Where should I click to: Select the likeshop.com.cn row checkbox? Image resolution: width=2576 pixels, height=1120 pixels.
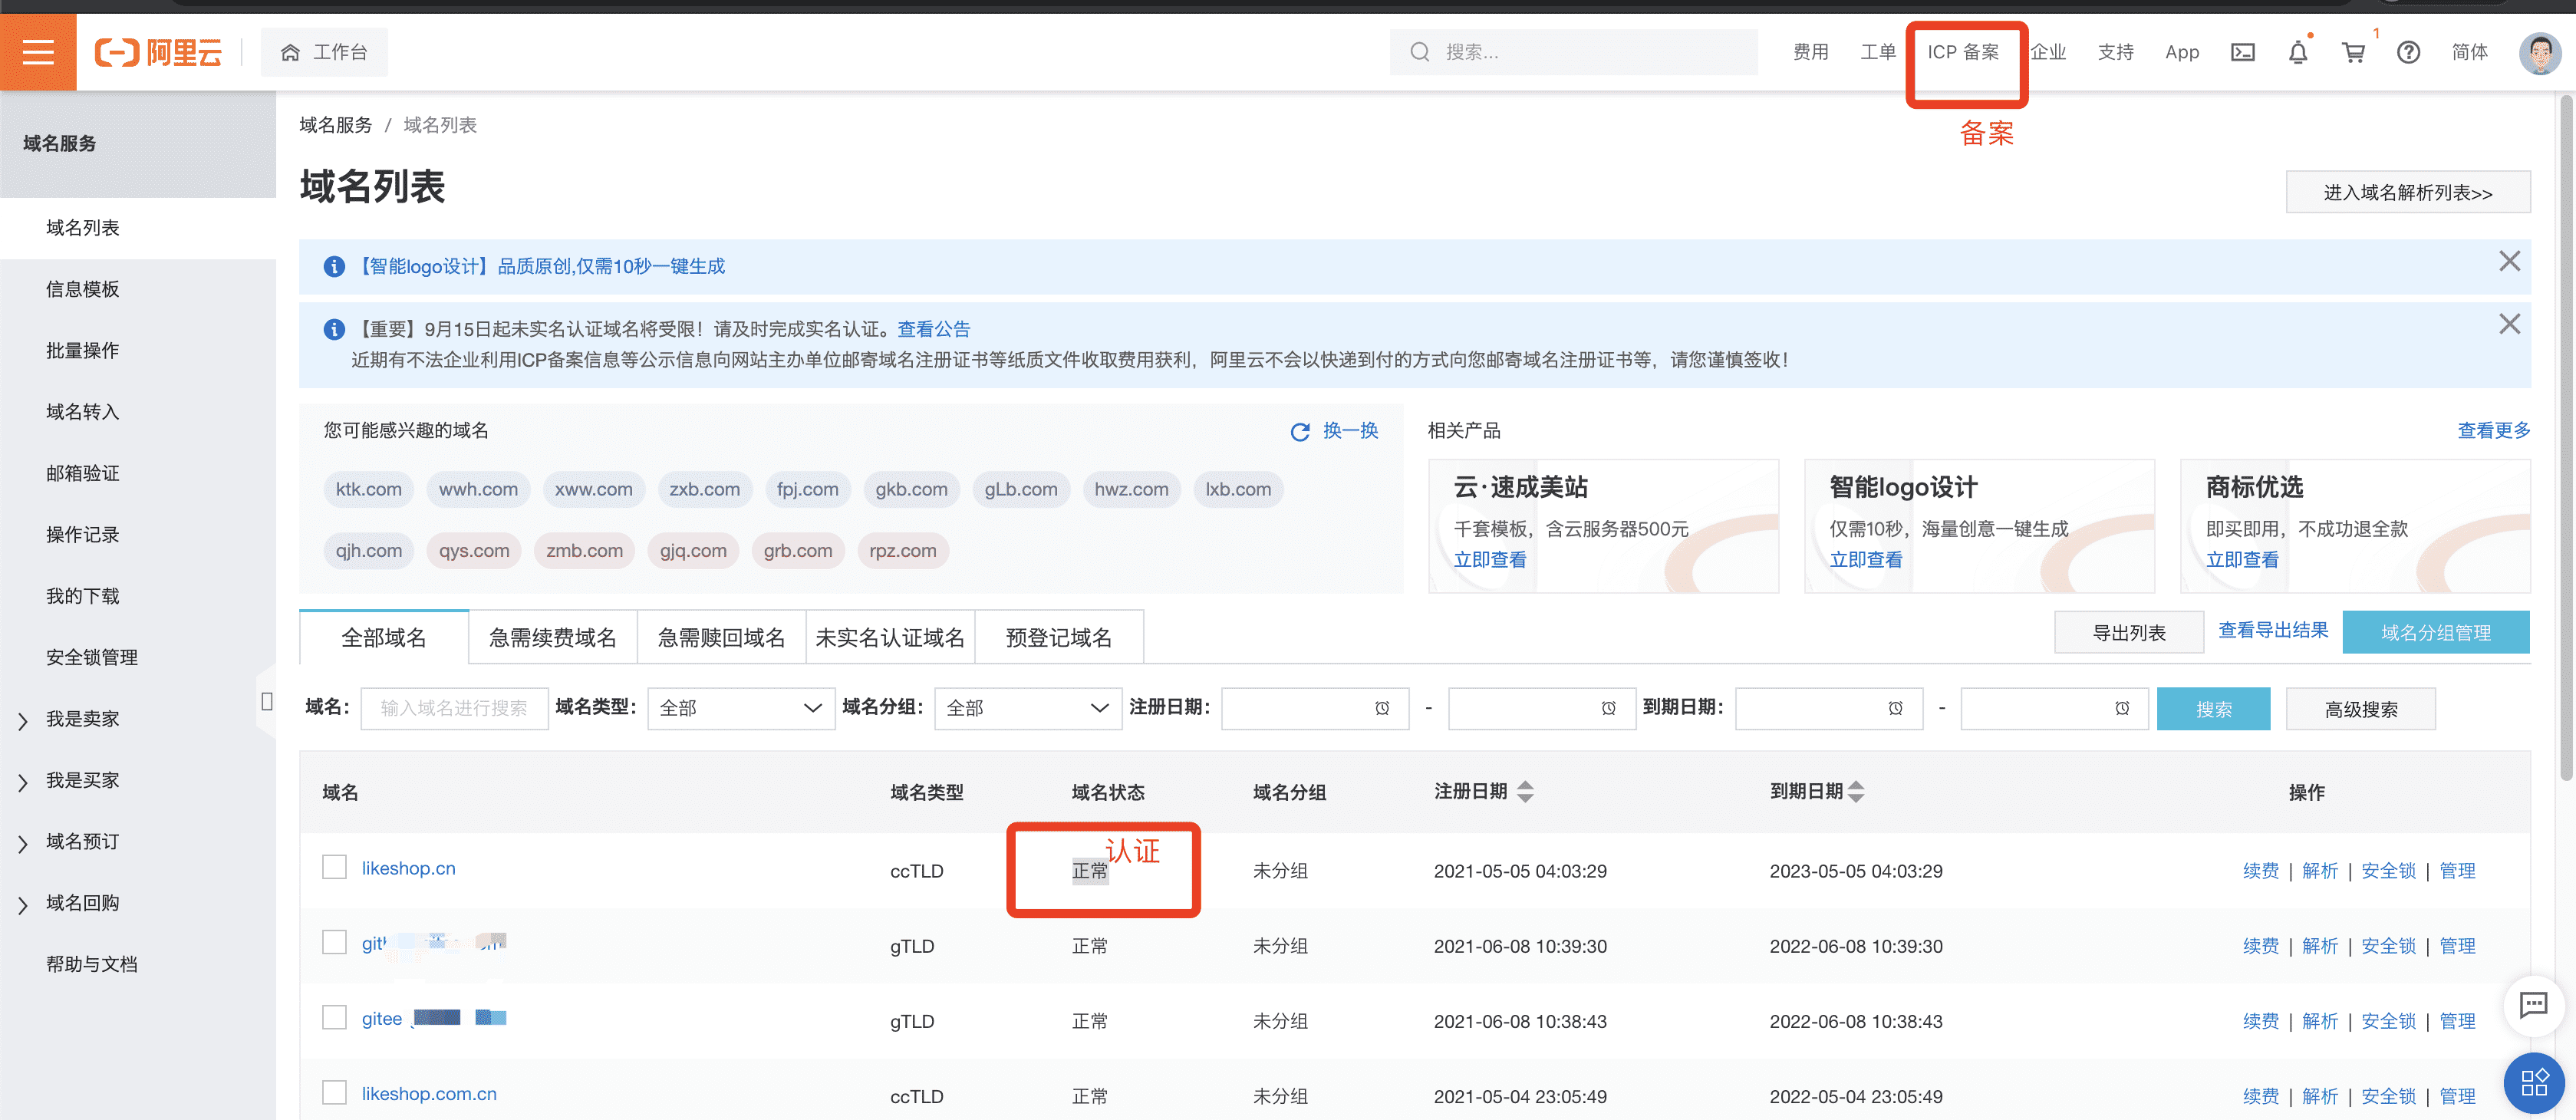[x=334, y=1092]
